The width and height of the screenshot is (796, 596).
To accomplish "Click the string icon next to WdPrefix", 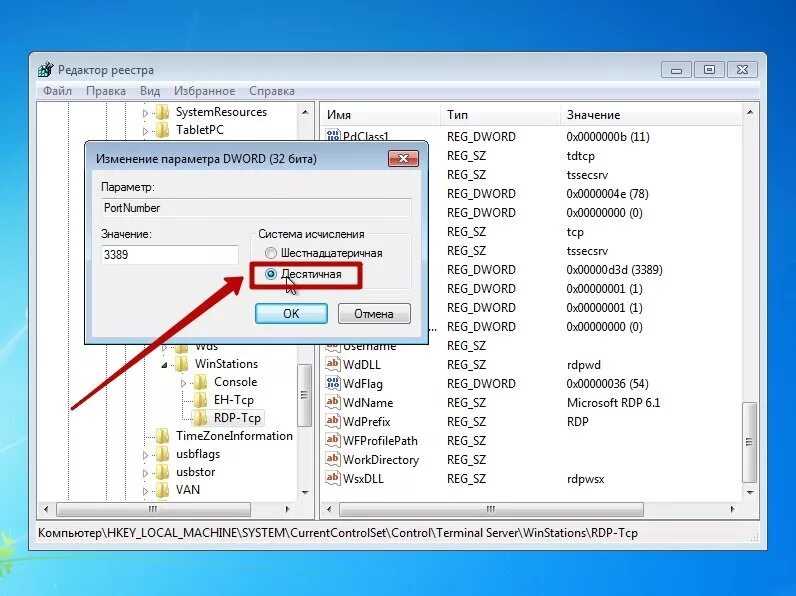I will tap(333, 421).
